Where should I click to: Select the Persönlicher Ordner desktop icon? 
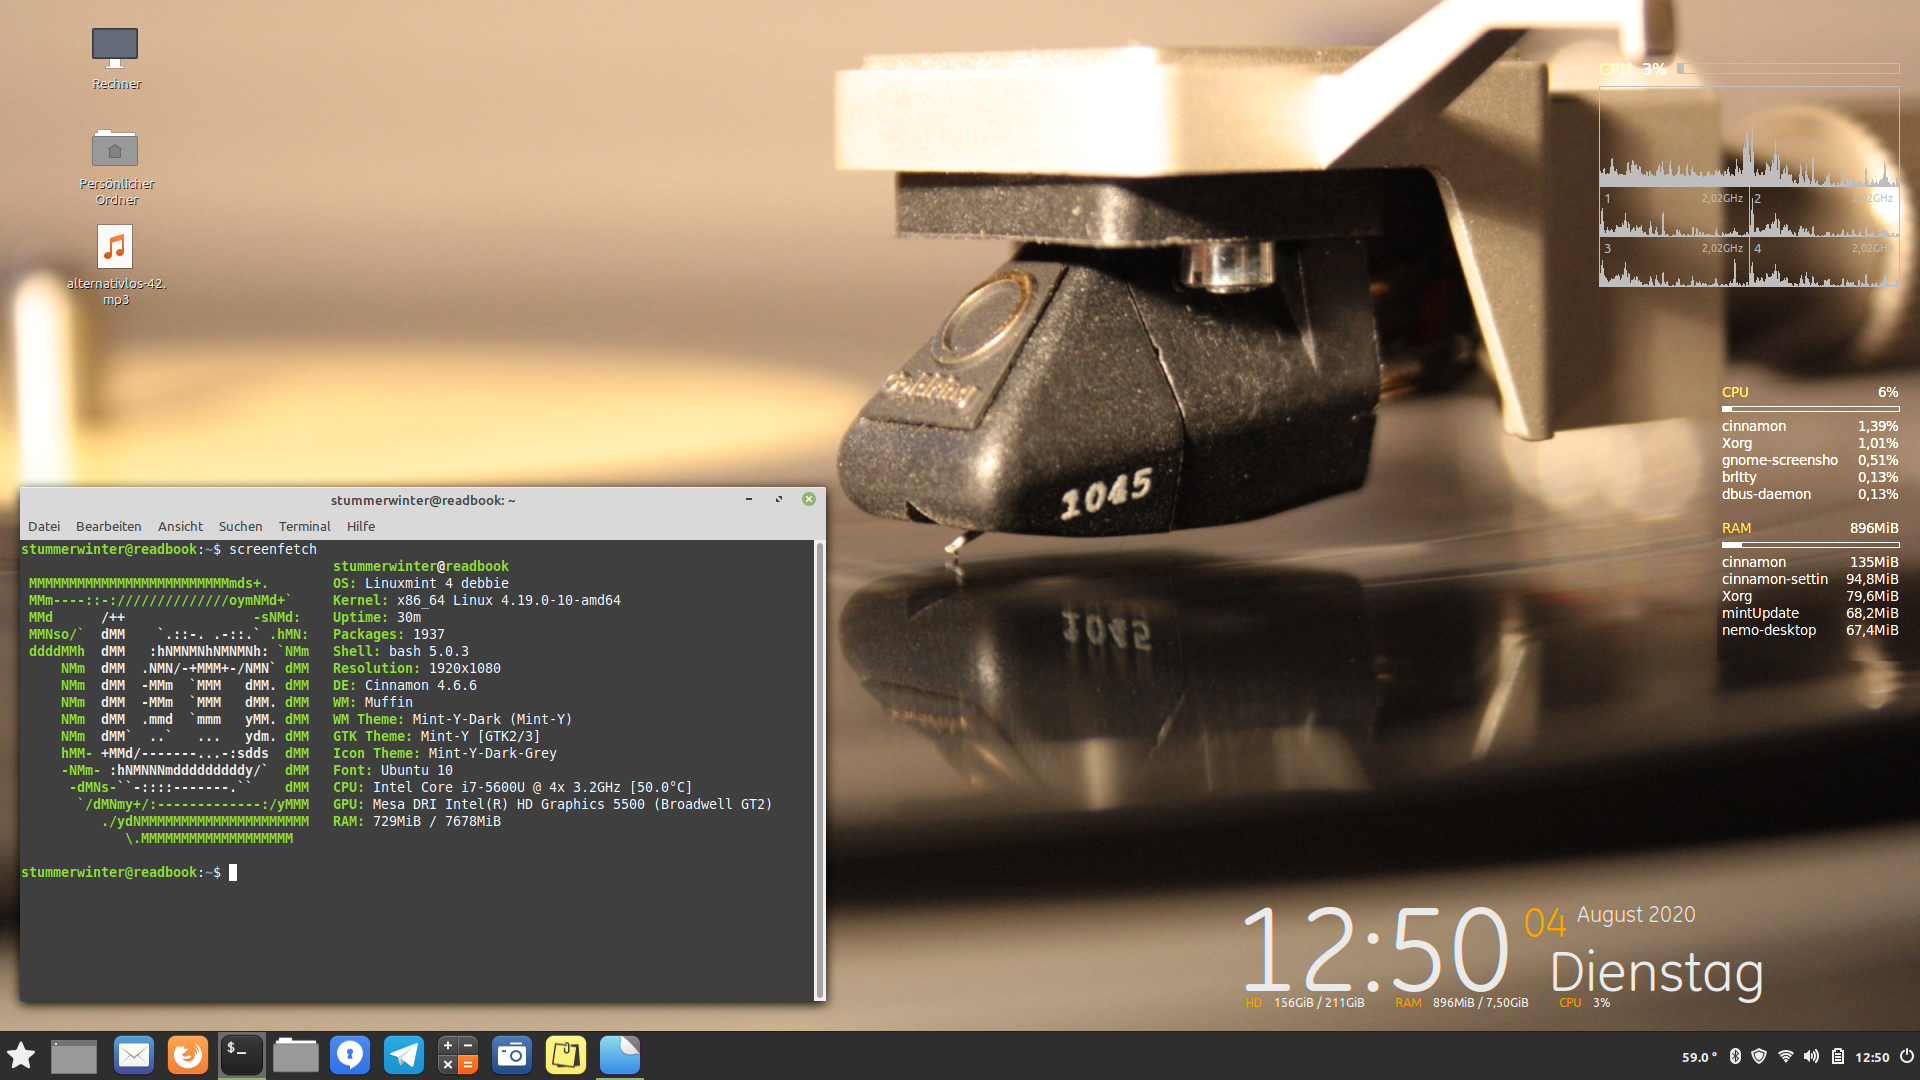[x=116, y=167]
